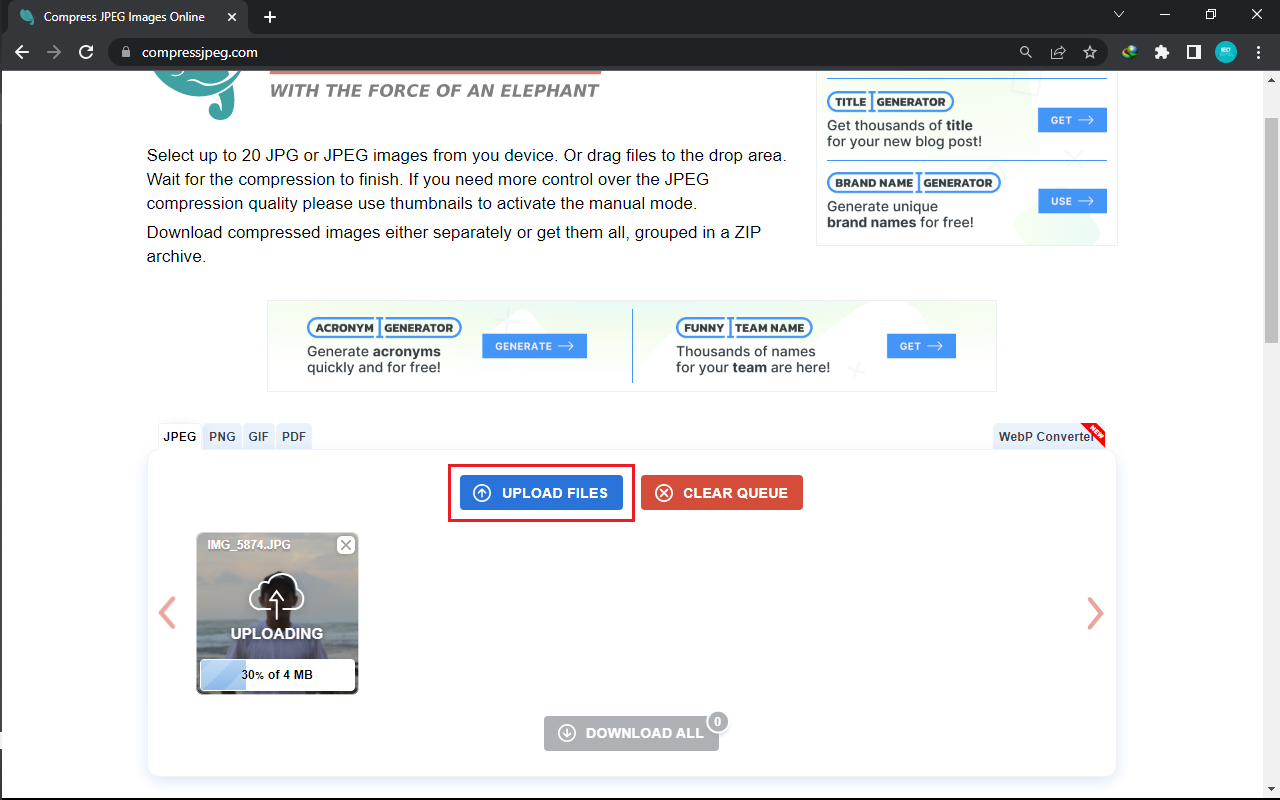Open the tab search chevron
The image size is (1280, 800).
(1118, 14)
